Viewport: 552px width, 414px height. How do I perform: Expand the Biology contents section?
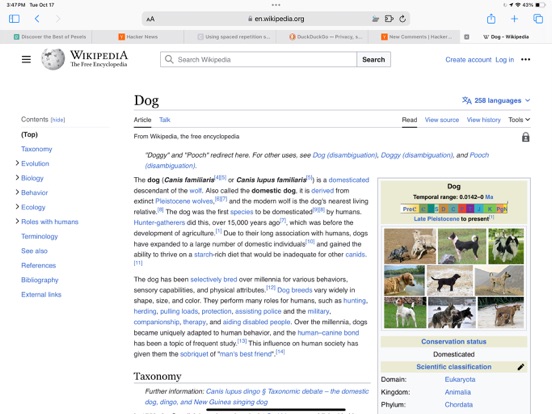pos(17,178)
